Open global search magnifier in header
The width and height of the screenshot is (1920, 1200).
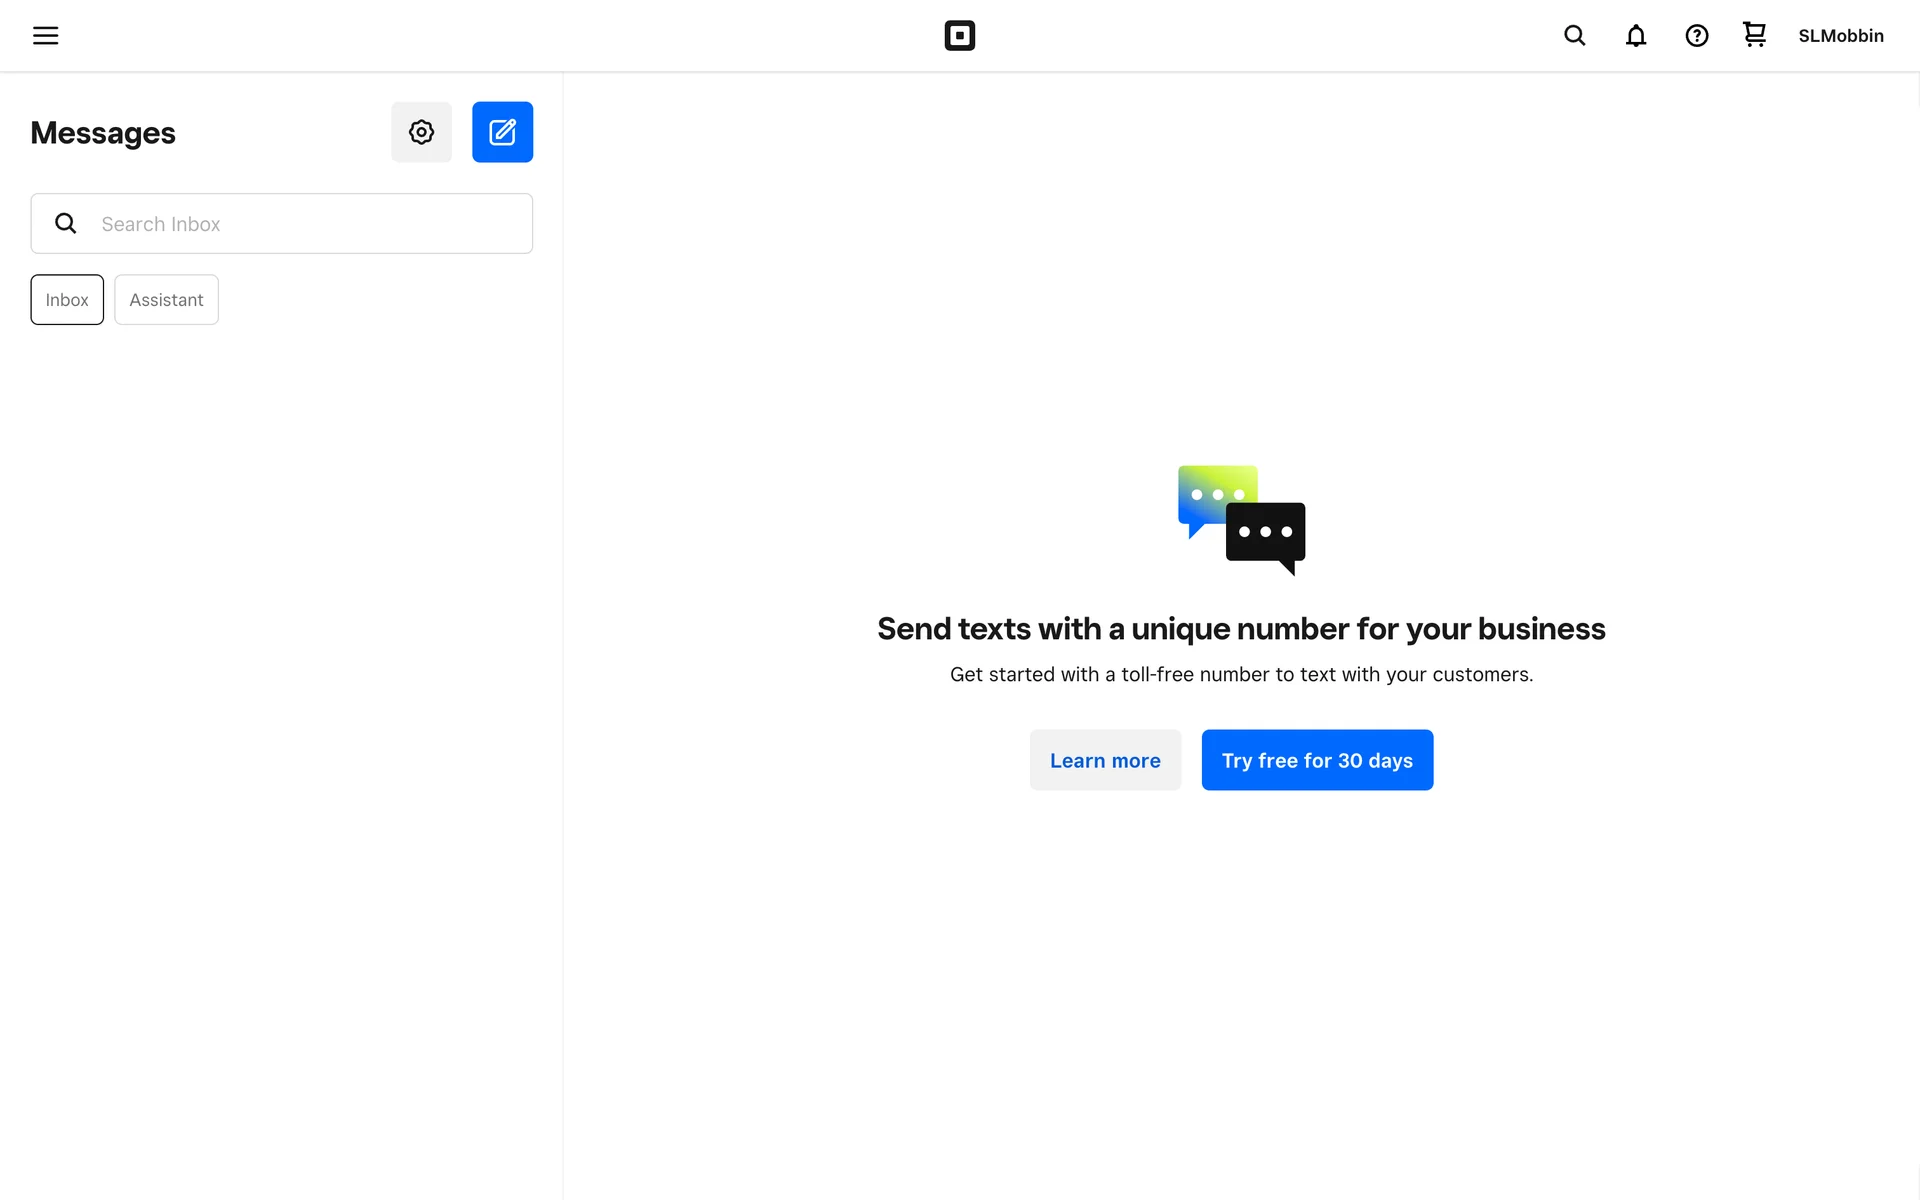pos(1574,36)
